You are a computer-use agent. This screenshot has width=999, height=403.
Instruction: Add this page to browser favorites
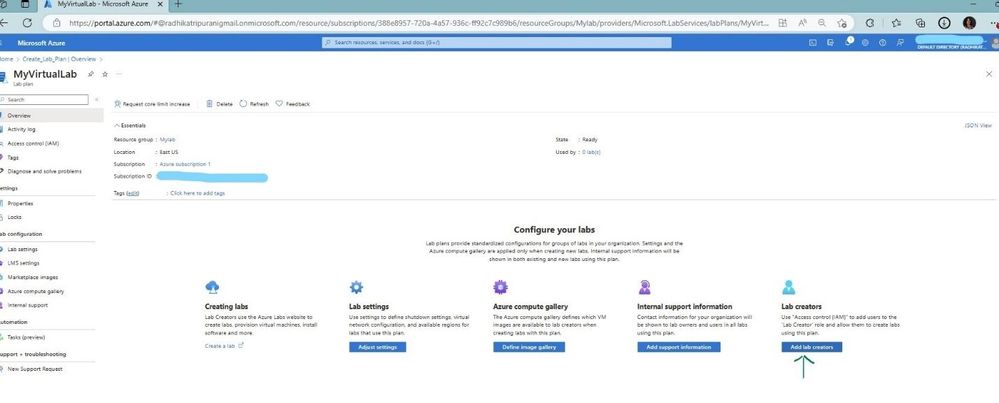coord(842,23)
